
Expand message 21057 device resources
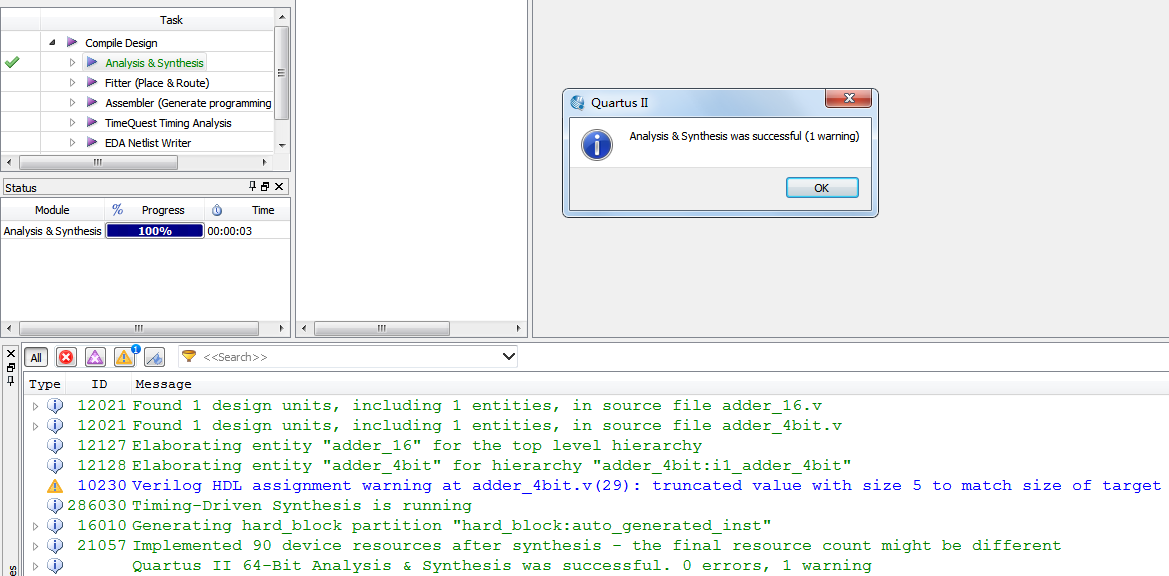click(35, 546)
